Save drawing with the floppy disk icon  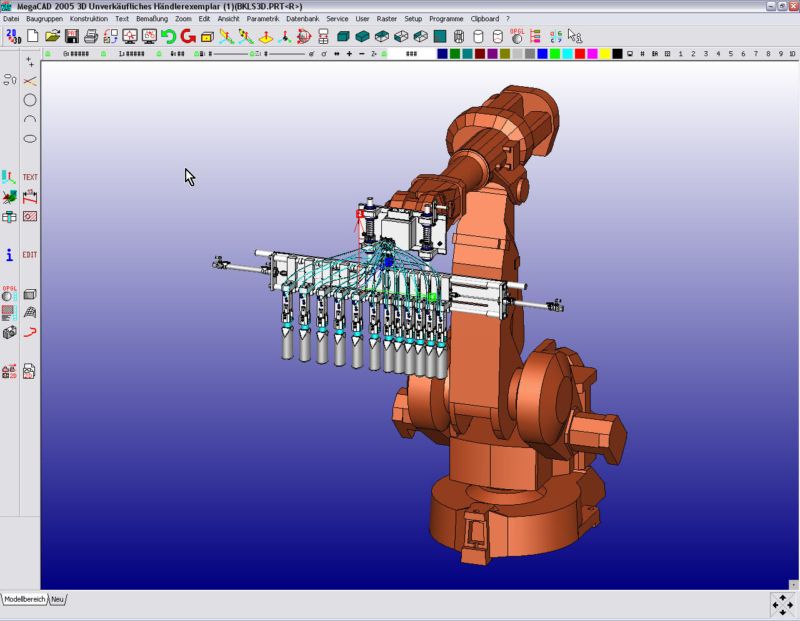coord(71,36)
